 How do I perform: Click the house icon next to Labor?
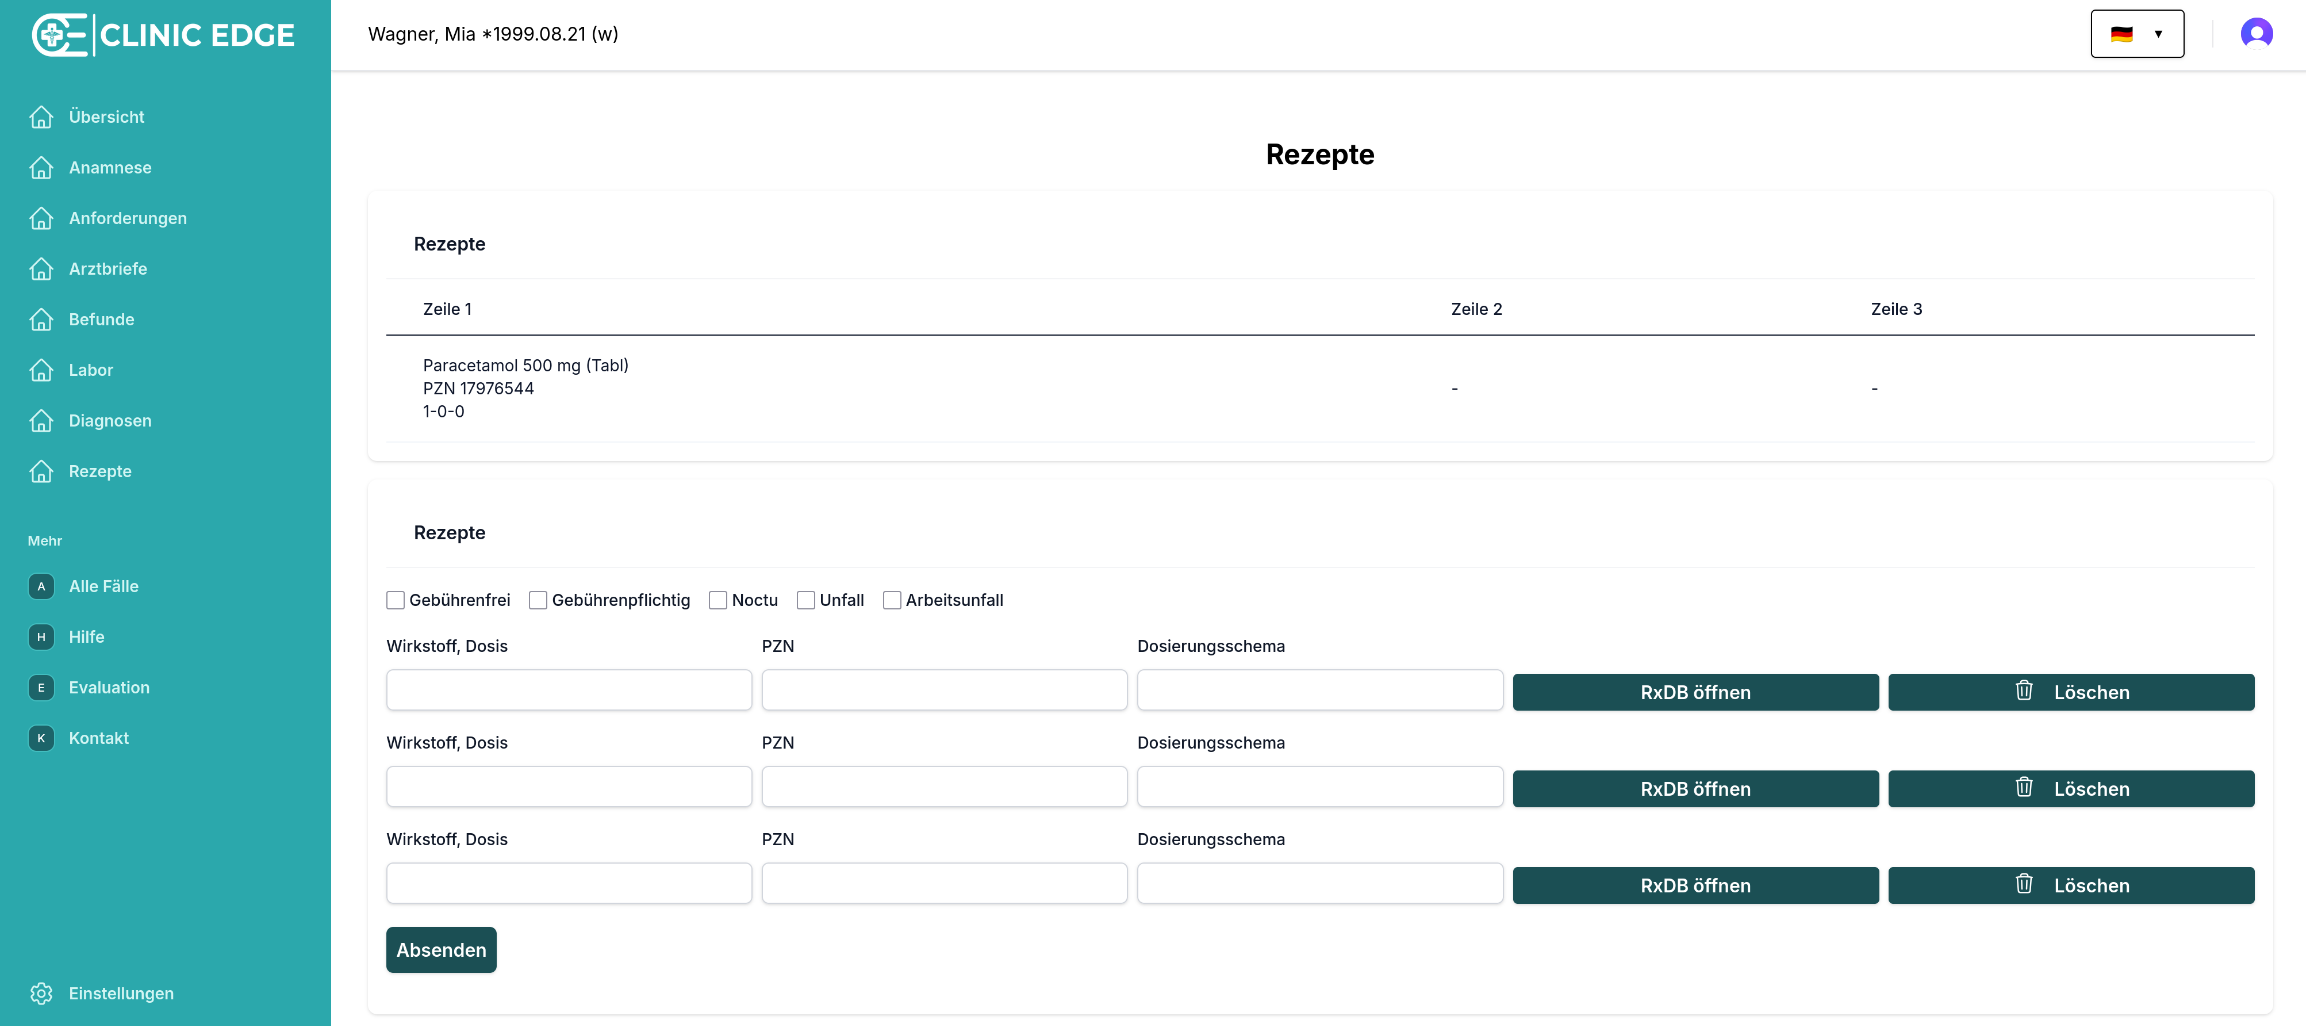[41, 370]
